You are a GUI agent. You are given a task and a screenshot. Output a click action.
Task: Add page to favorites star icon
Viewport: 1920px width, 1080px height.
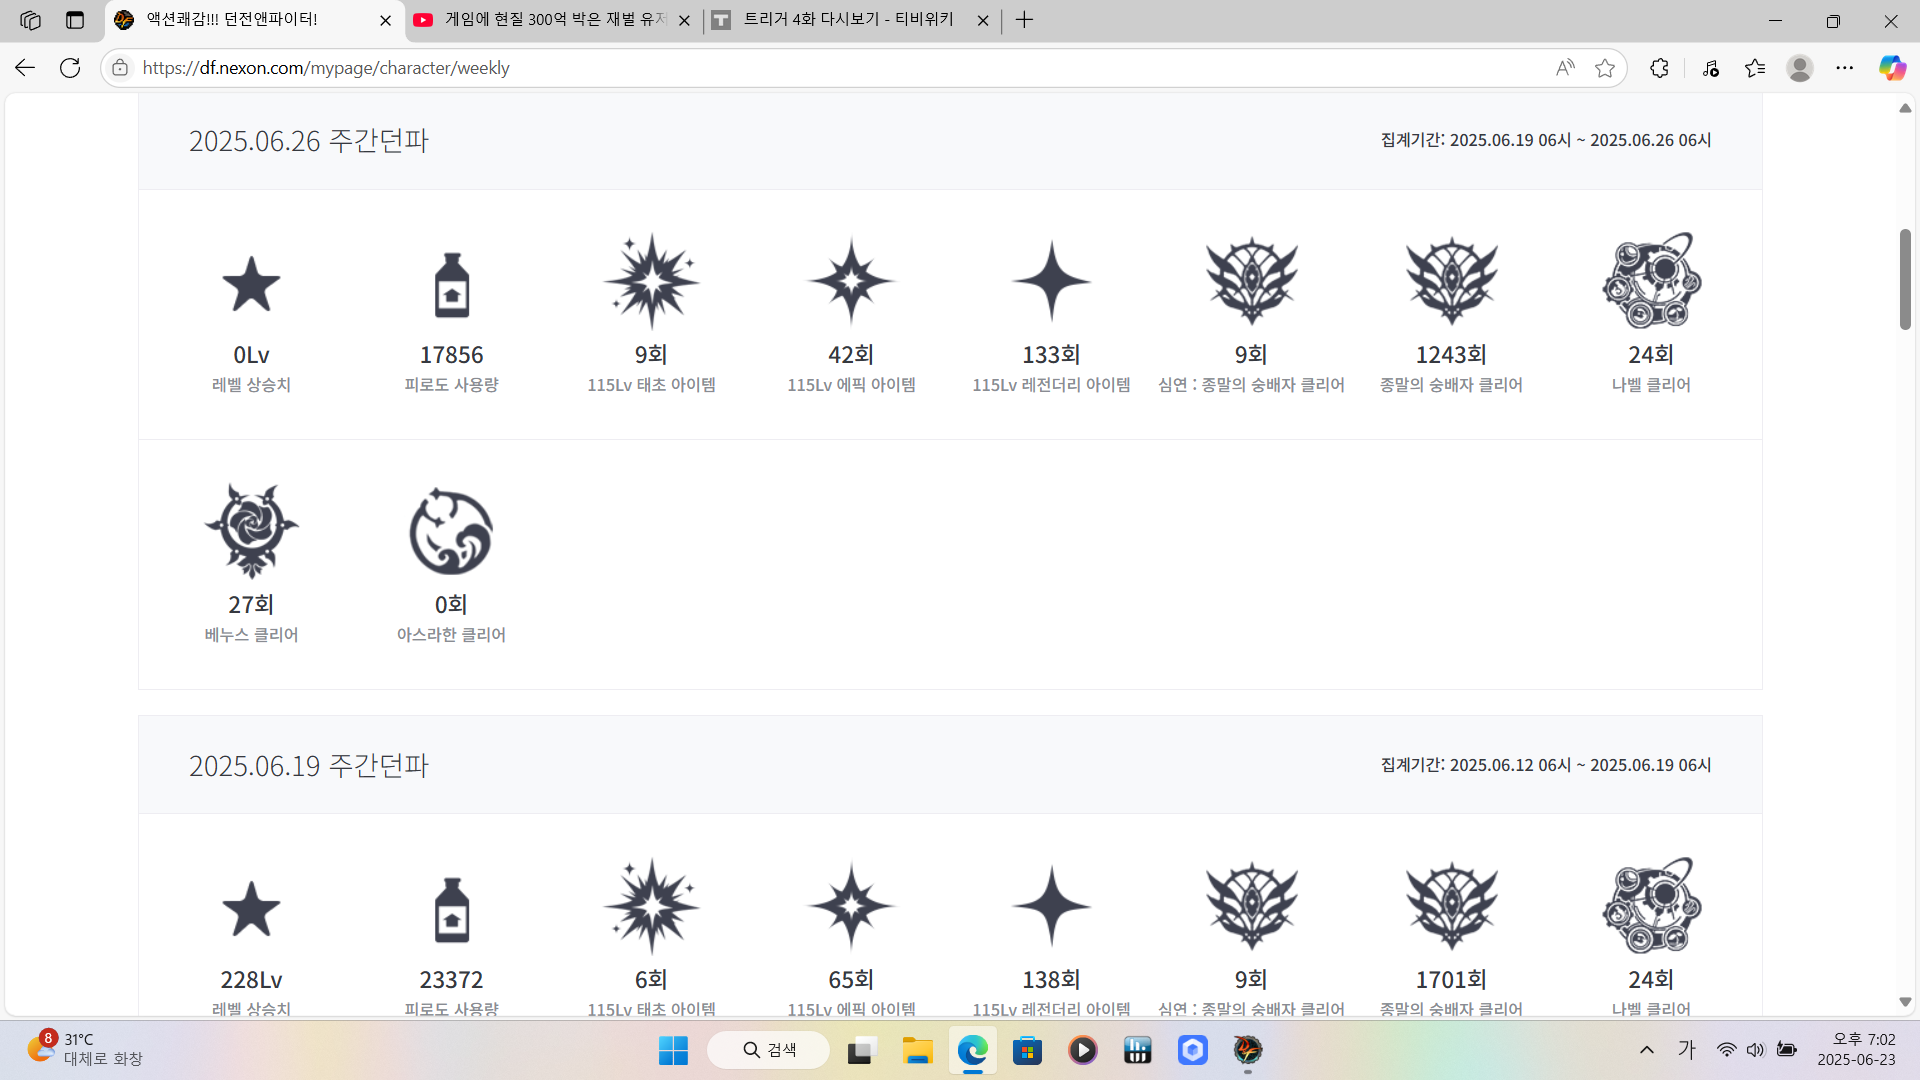1605,68
